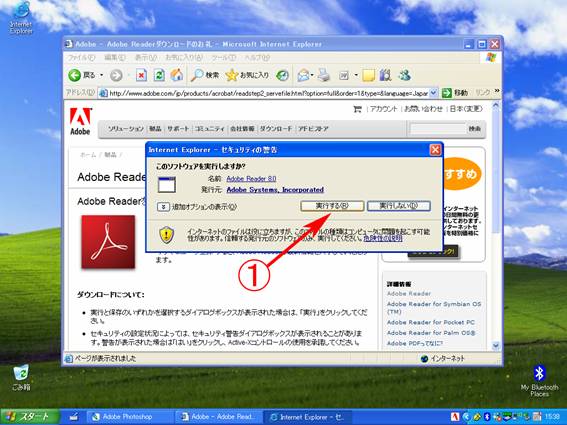Open the File menu in IE

pyautogui.click(x=81, y=58)
